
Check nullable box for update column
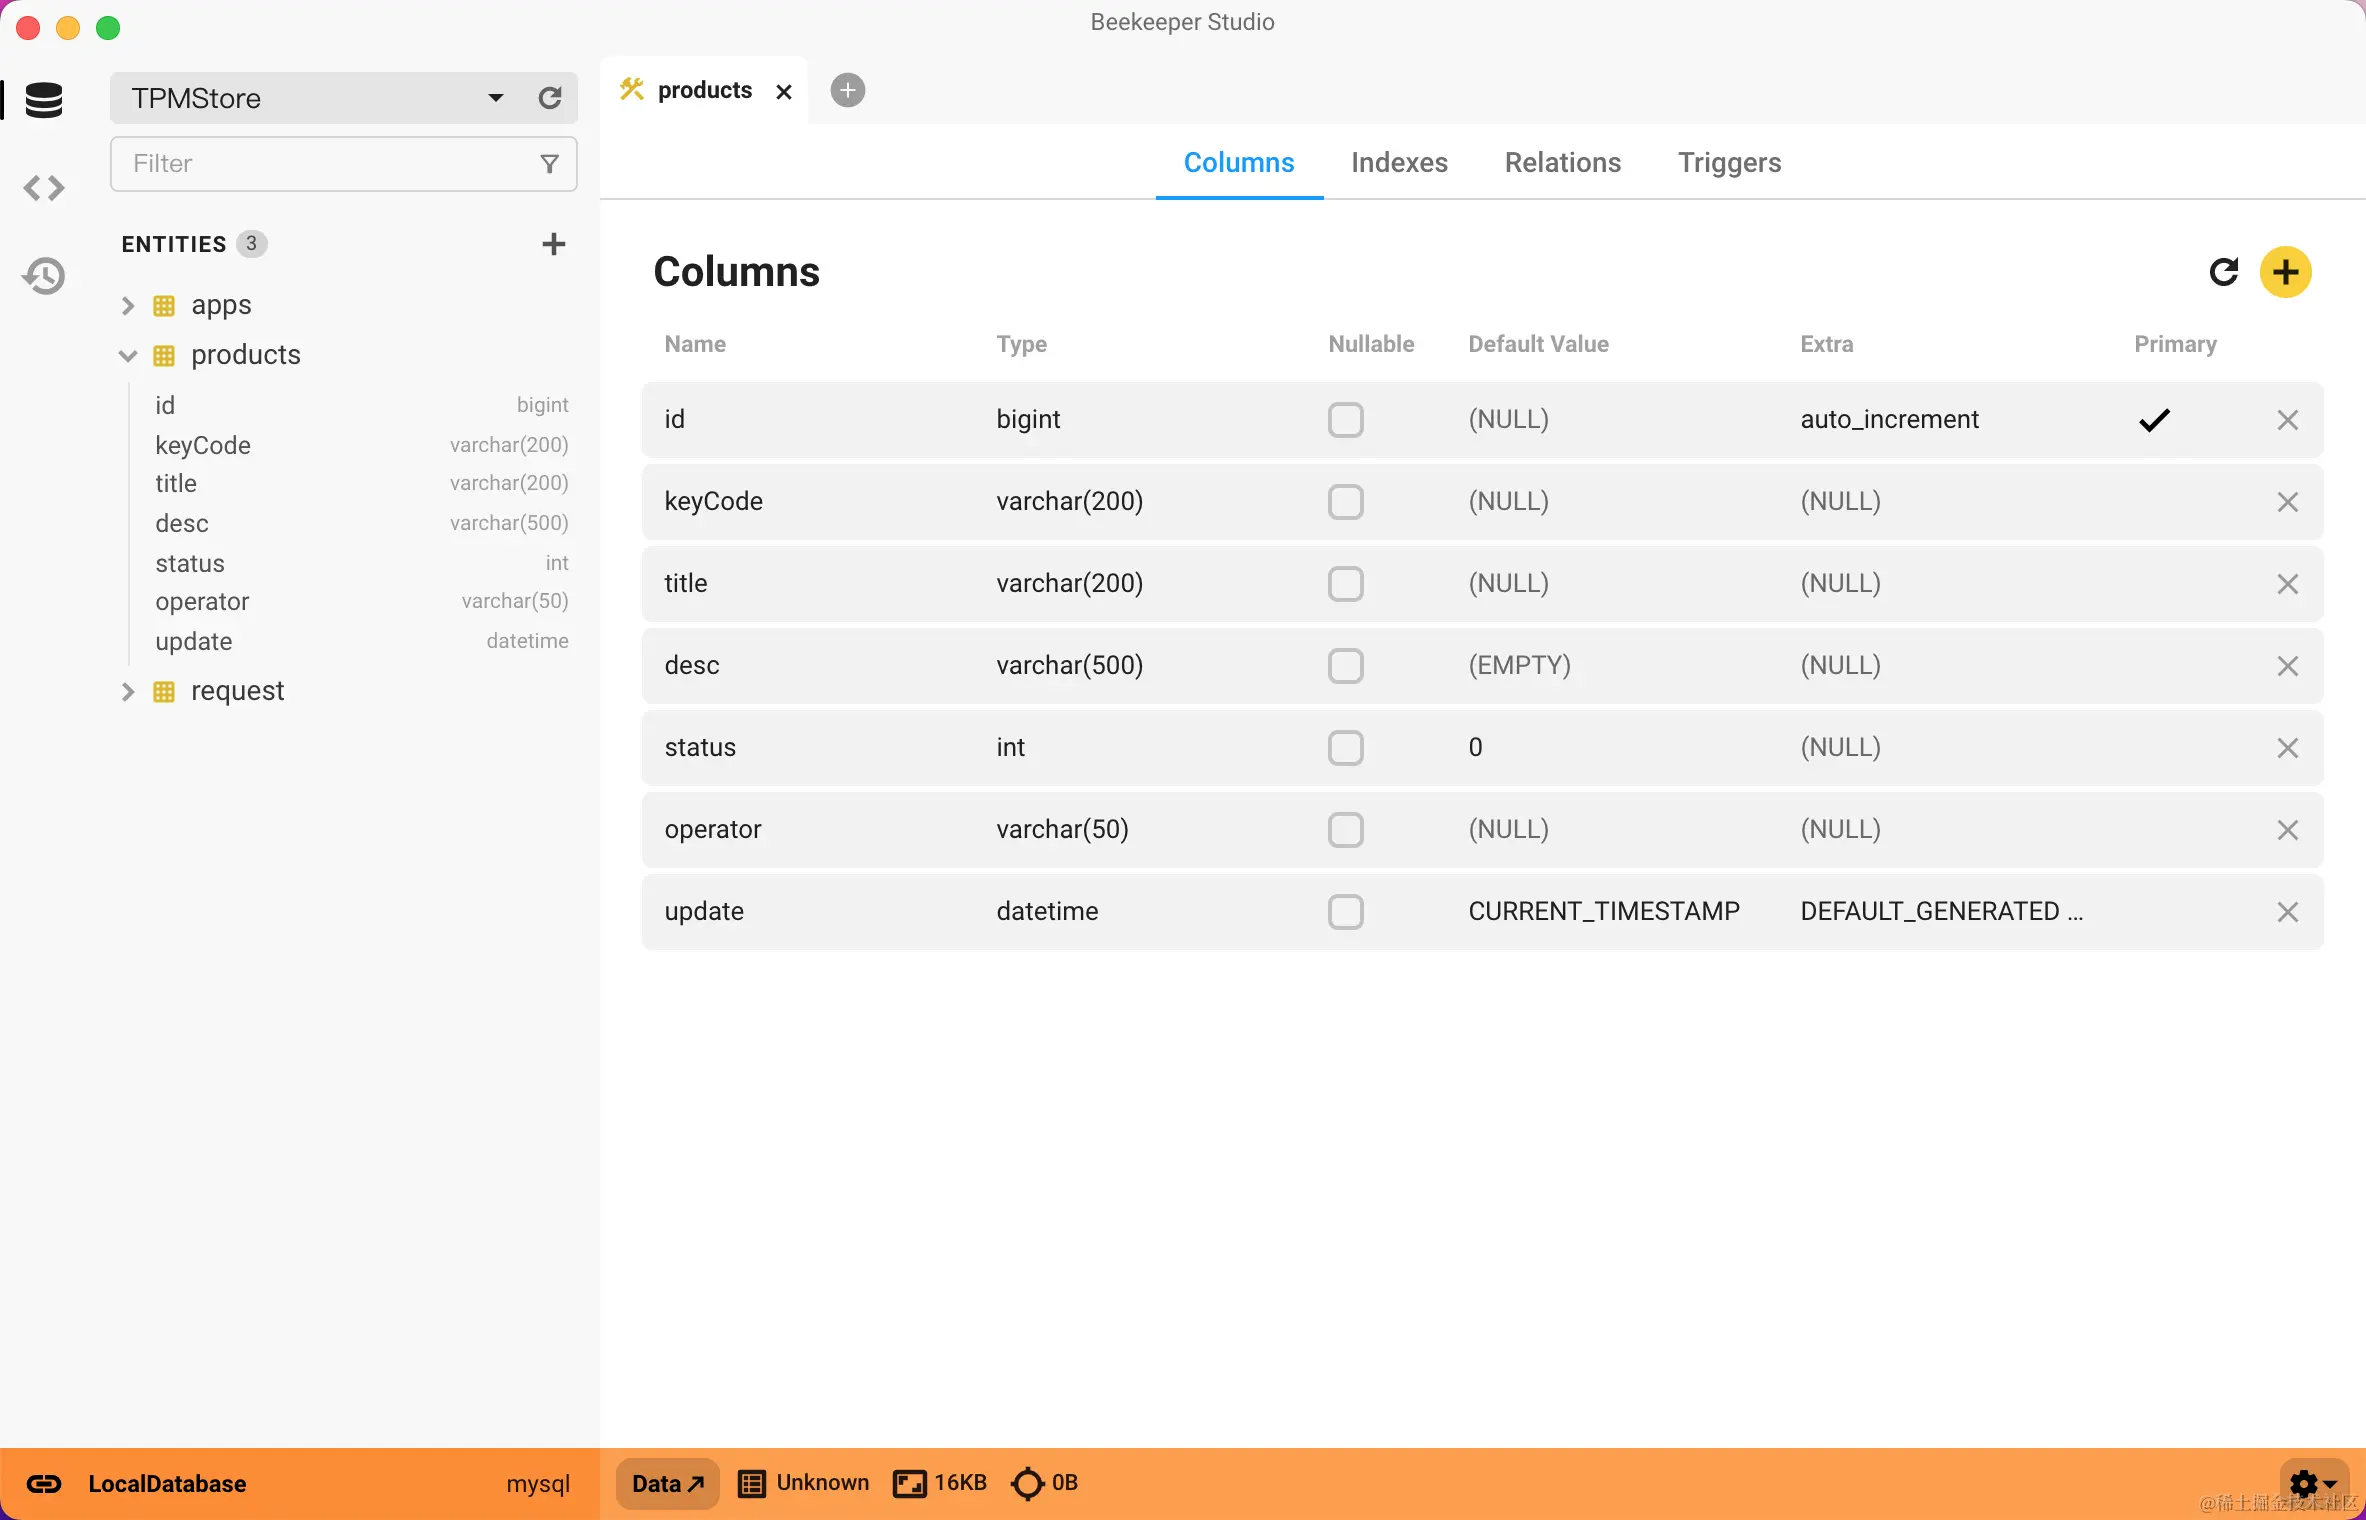(x=1345, y=912)
